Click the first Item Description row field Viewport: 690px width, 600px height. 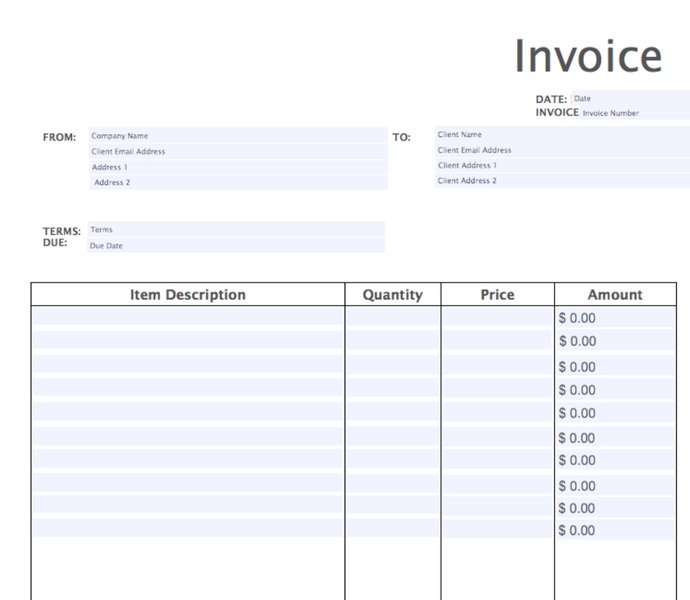tap(188, 316)
